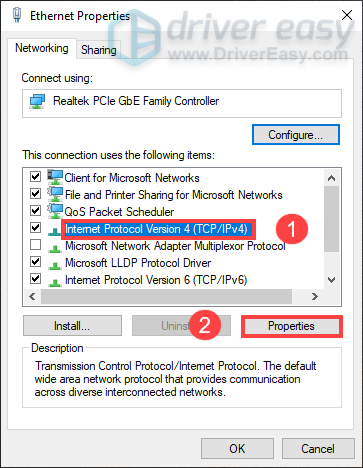Select Microsoft Network Adapter Multiplexor Protocol item

pos(175,246)
